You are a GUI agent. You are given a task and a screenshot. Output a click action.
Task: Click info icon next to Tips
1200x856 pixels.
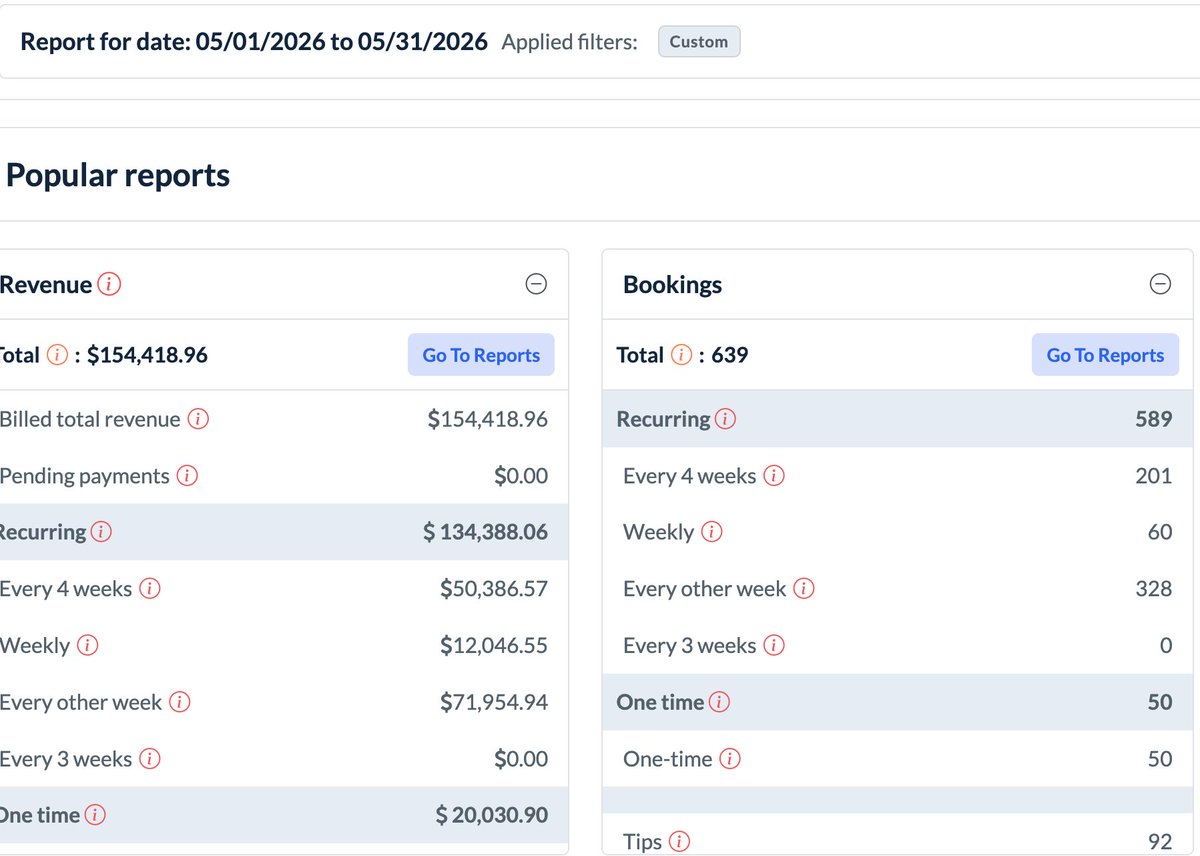pos(679,842)
